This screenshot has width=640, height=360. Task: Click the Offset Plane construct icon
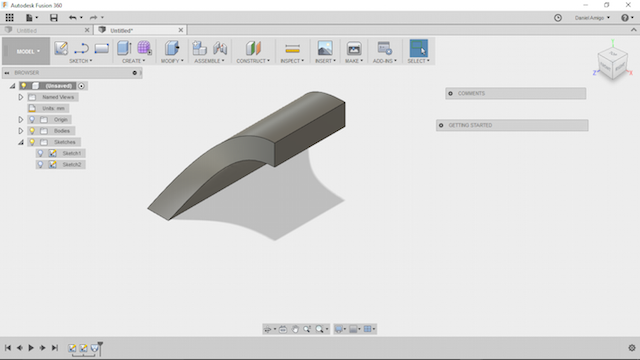(x=253, y=48)
